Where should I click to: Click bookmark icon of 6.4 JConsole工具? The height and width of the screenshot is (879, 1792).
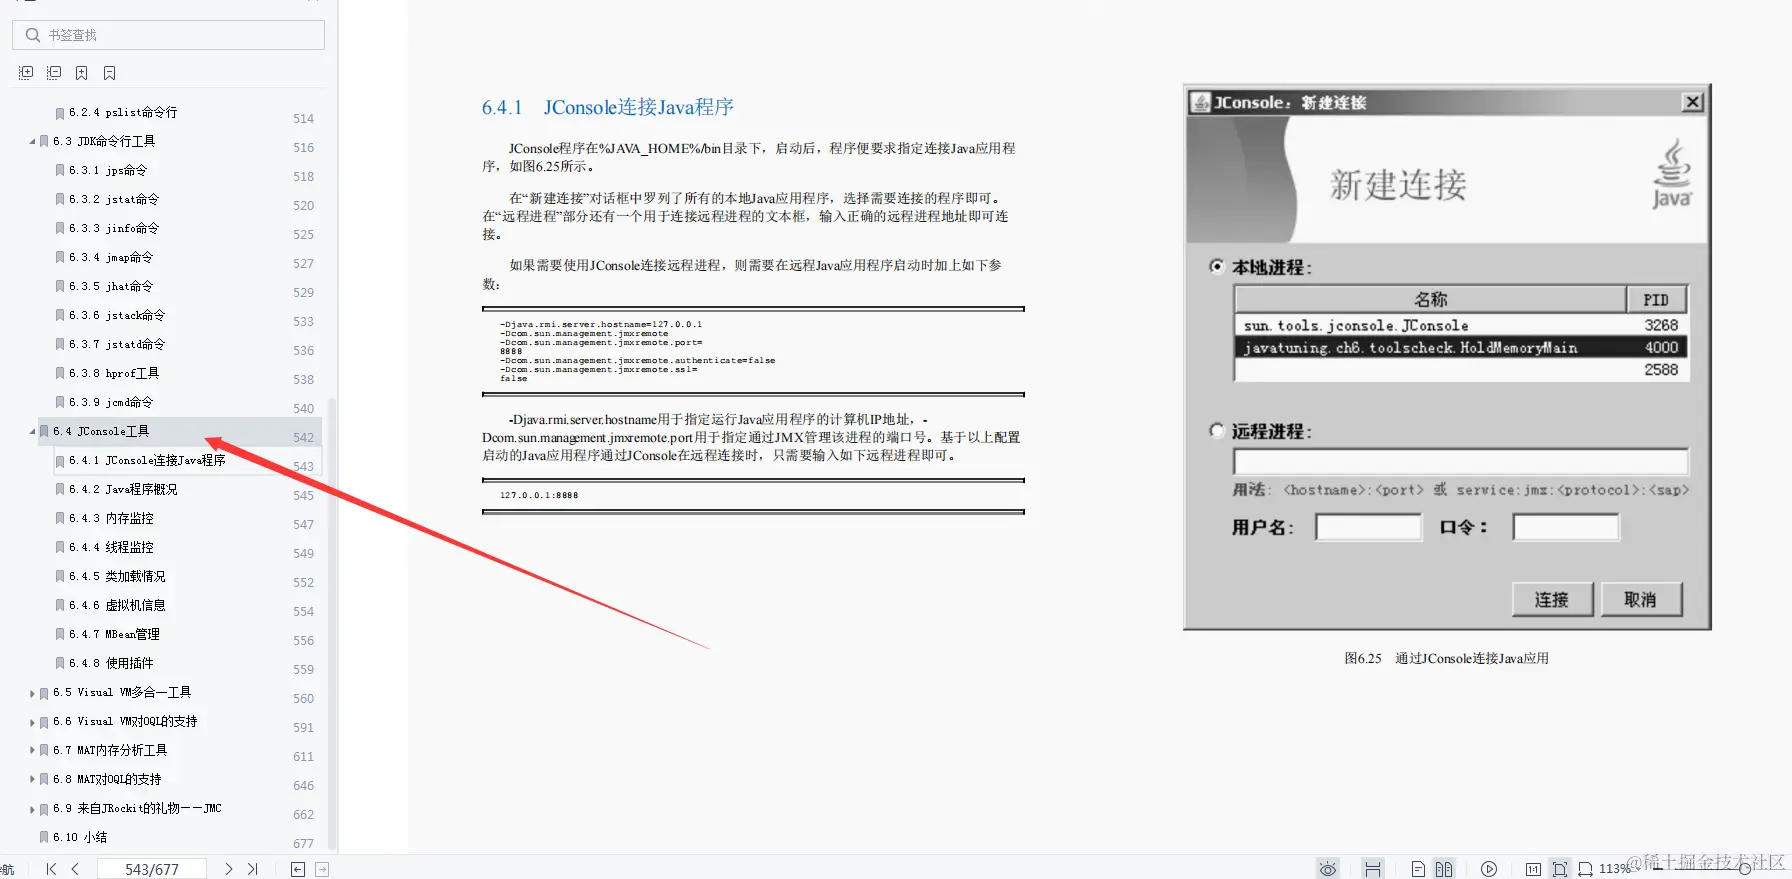click(44, 431)
